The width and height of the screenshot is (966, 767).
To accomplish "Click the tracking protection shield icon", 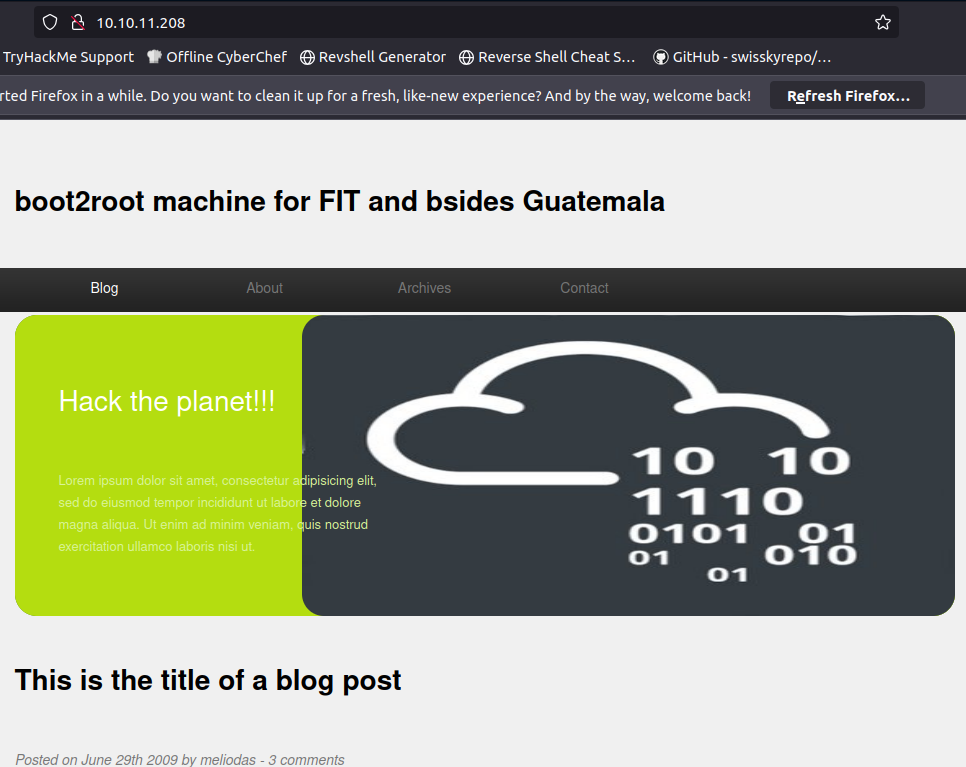I will click(x=50, y=22).
